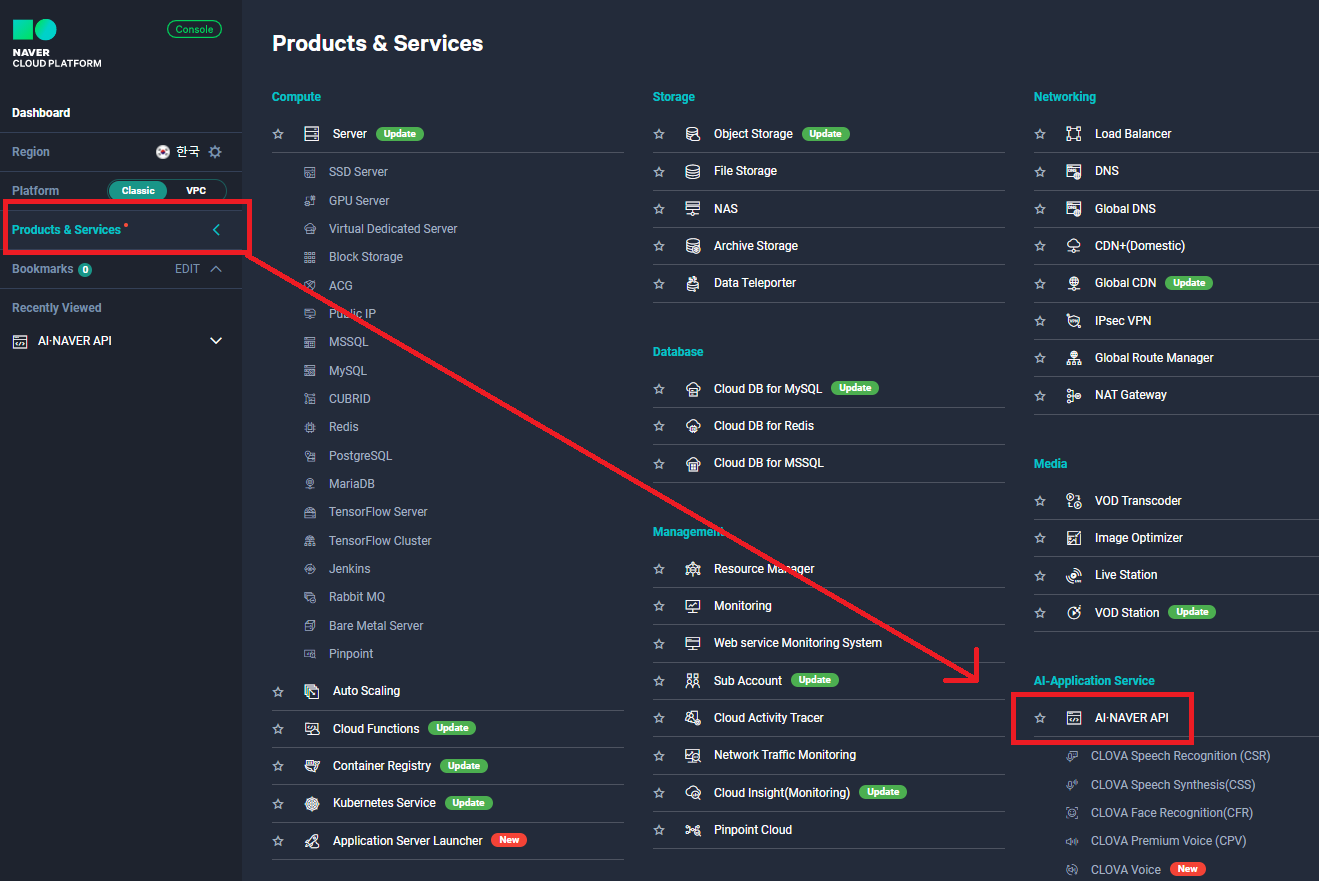Open the SSD Server sub-item
The width and height of the screenshot is (1319, 881).
358,172
